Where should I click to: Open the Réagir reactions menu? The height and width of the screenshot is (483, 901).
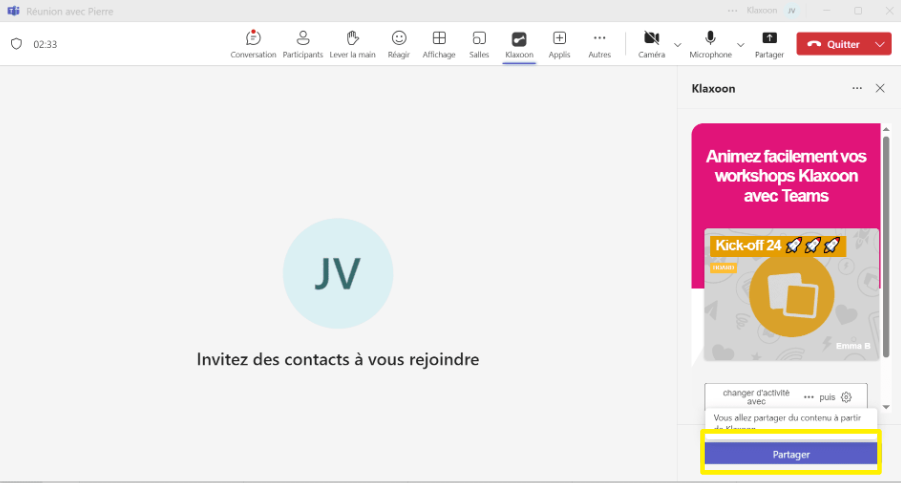[x=399, y=43]
